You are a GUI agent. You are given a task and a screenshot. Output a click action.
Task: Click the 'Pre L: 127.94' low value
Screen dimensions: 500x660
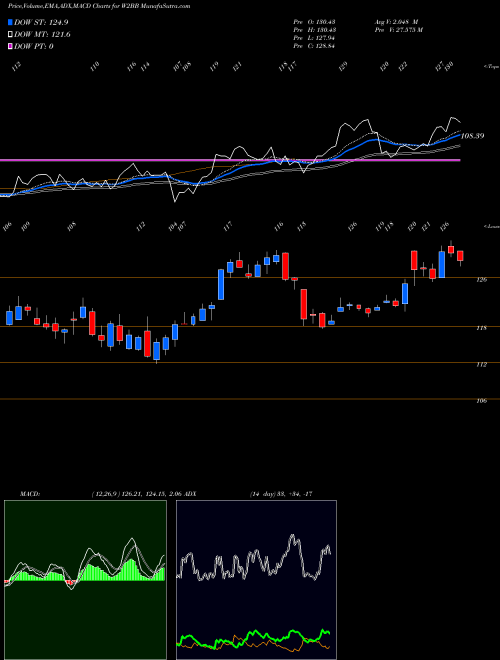point(314,38)
